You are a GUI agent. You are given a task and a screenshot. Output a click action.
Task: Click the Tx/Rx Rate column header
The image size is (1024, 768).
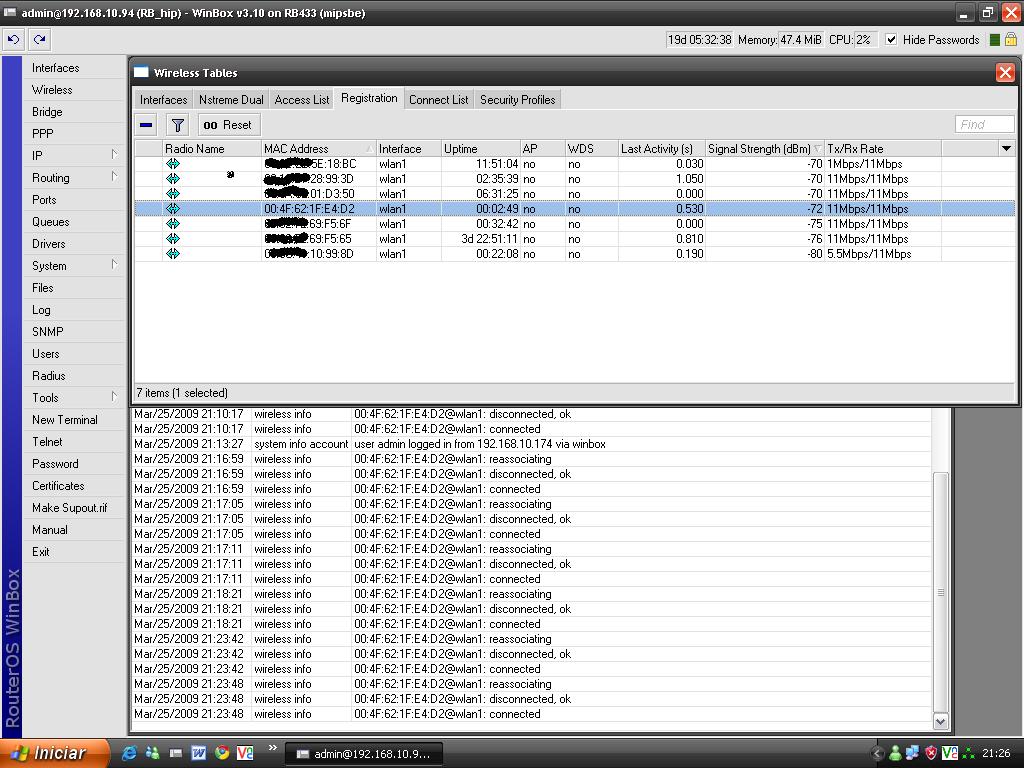coord(882,149)
